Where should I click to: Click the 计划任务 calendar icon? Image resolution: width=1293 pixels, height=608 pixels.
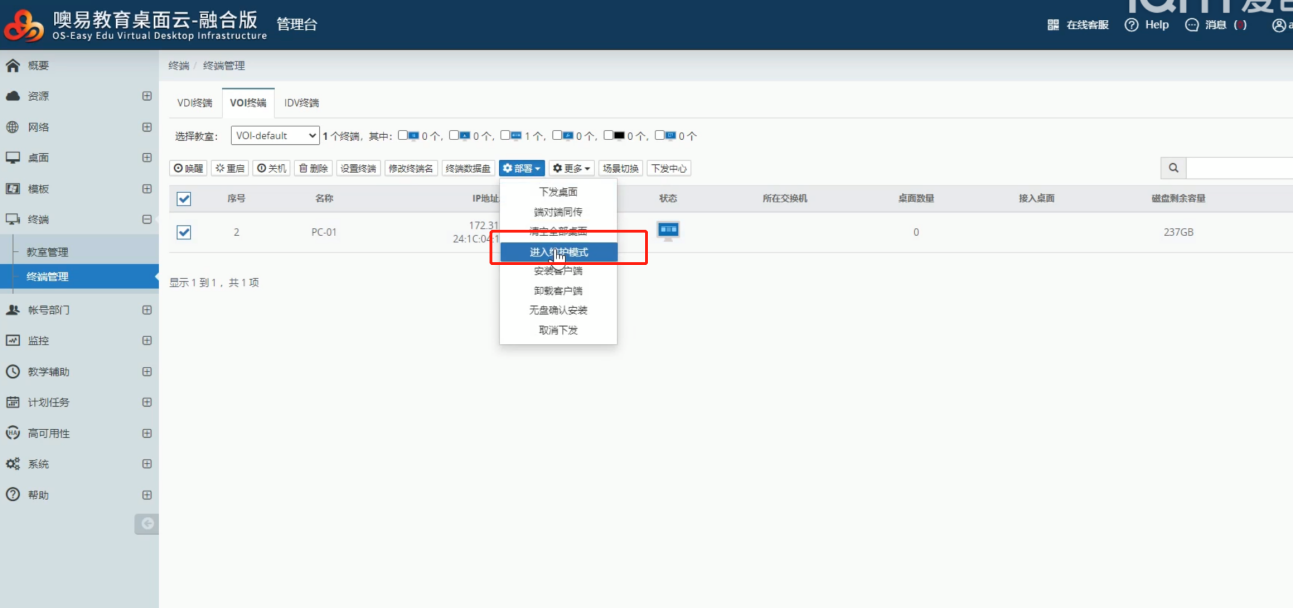13,402
